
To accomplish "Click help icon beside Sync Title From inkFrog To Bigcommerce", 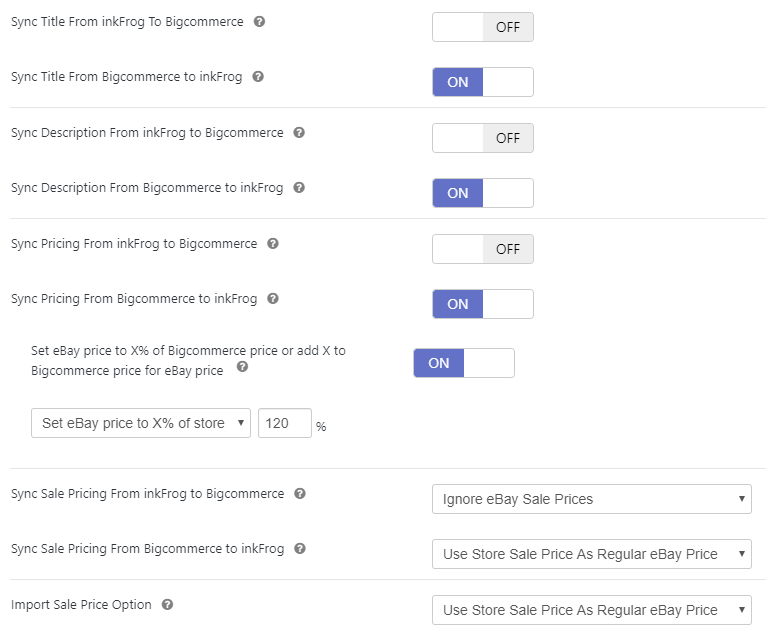I will [x=260, y=21].
